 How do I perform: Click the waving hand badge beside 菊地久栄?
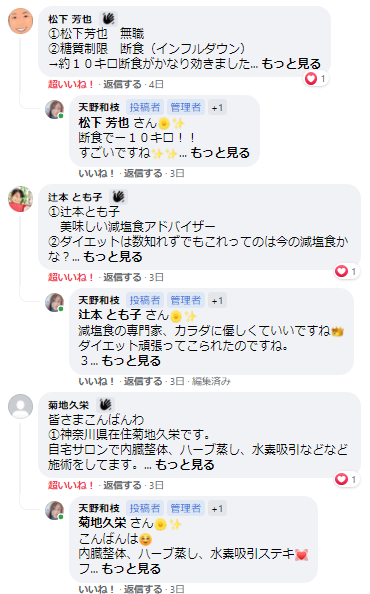tap(105, 405)
